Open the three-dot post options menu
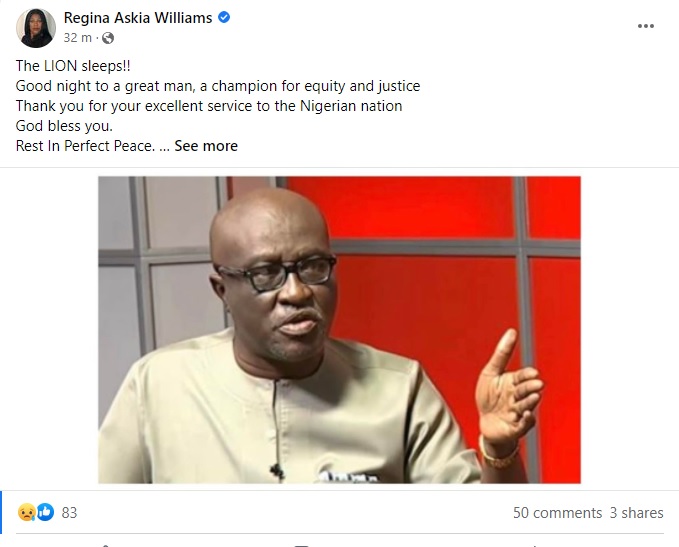Viewport: 679px width, 547px height. 646,26
